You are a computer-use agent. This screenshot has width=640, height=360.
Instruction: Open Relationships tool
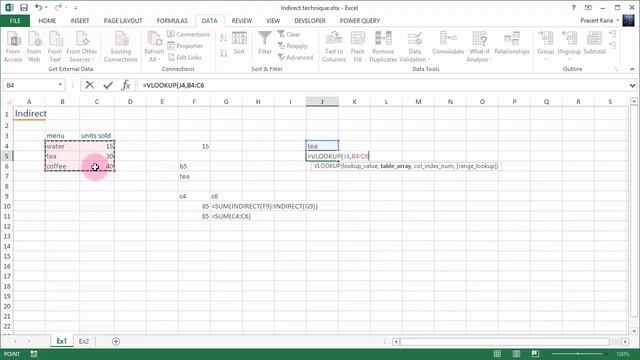click(x=512, y=43)
